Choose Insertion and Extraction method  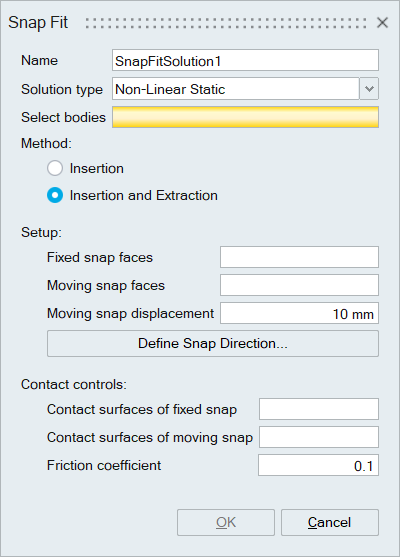(x=55, y=195)
